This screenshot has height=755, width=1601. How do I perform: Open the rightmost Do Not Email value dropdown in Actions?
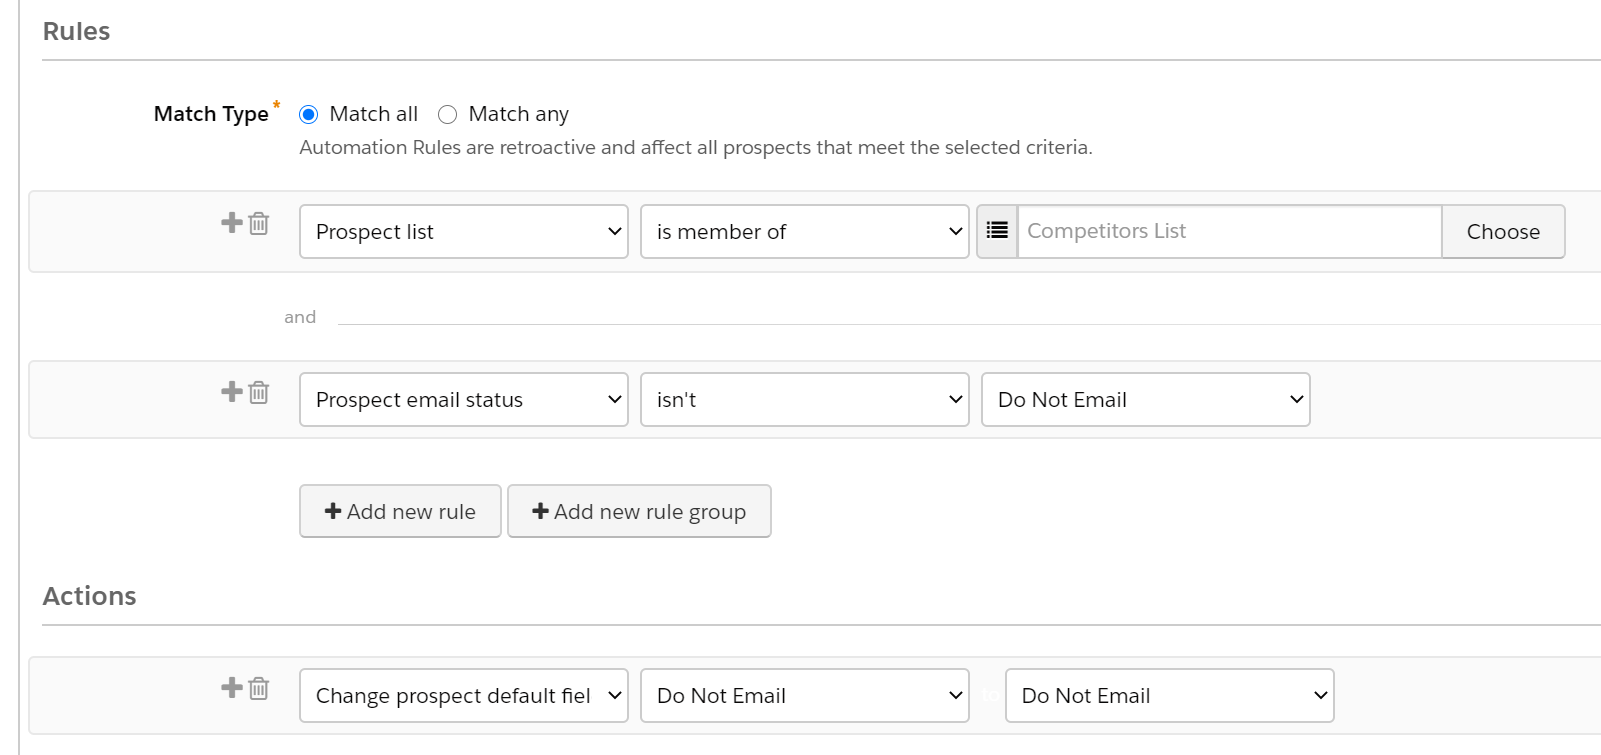1170,695
